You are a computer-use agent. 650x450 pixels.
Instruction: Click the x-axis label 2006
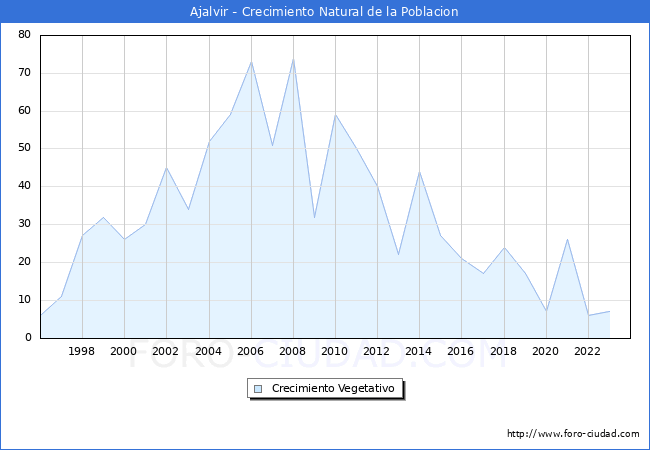tap(250, 351)
